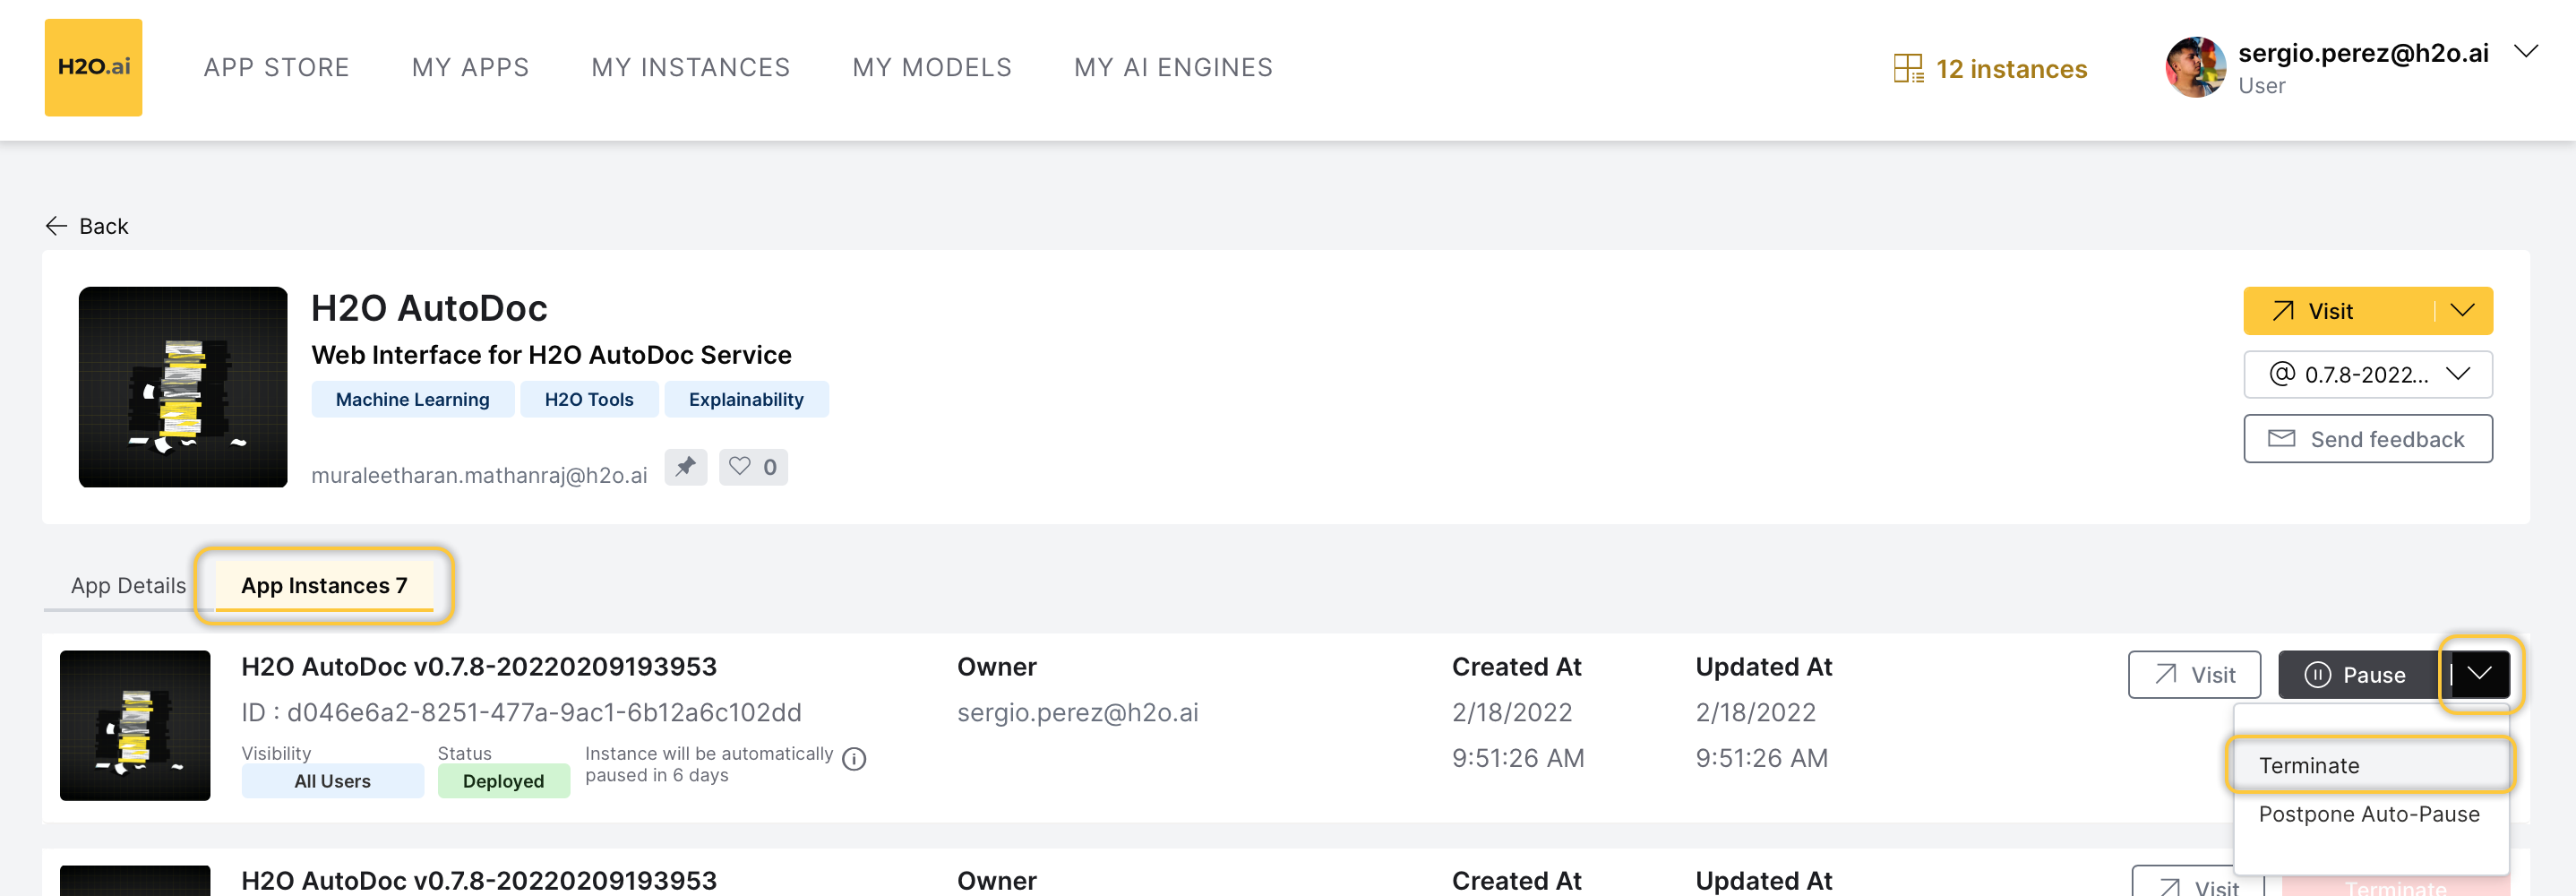This screenshot has width=2576, height=896.
Task: Expand the user account menu chevron
Action: pyautogui.click(x=2526, y=52)
